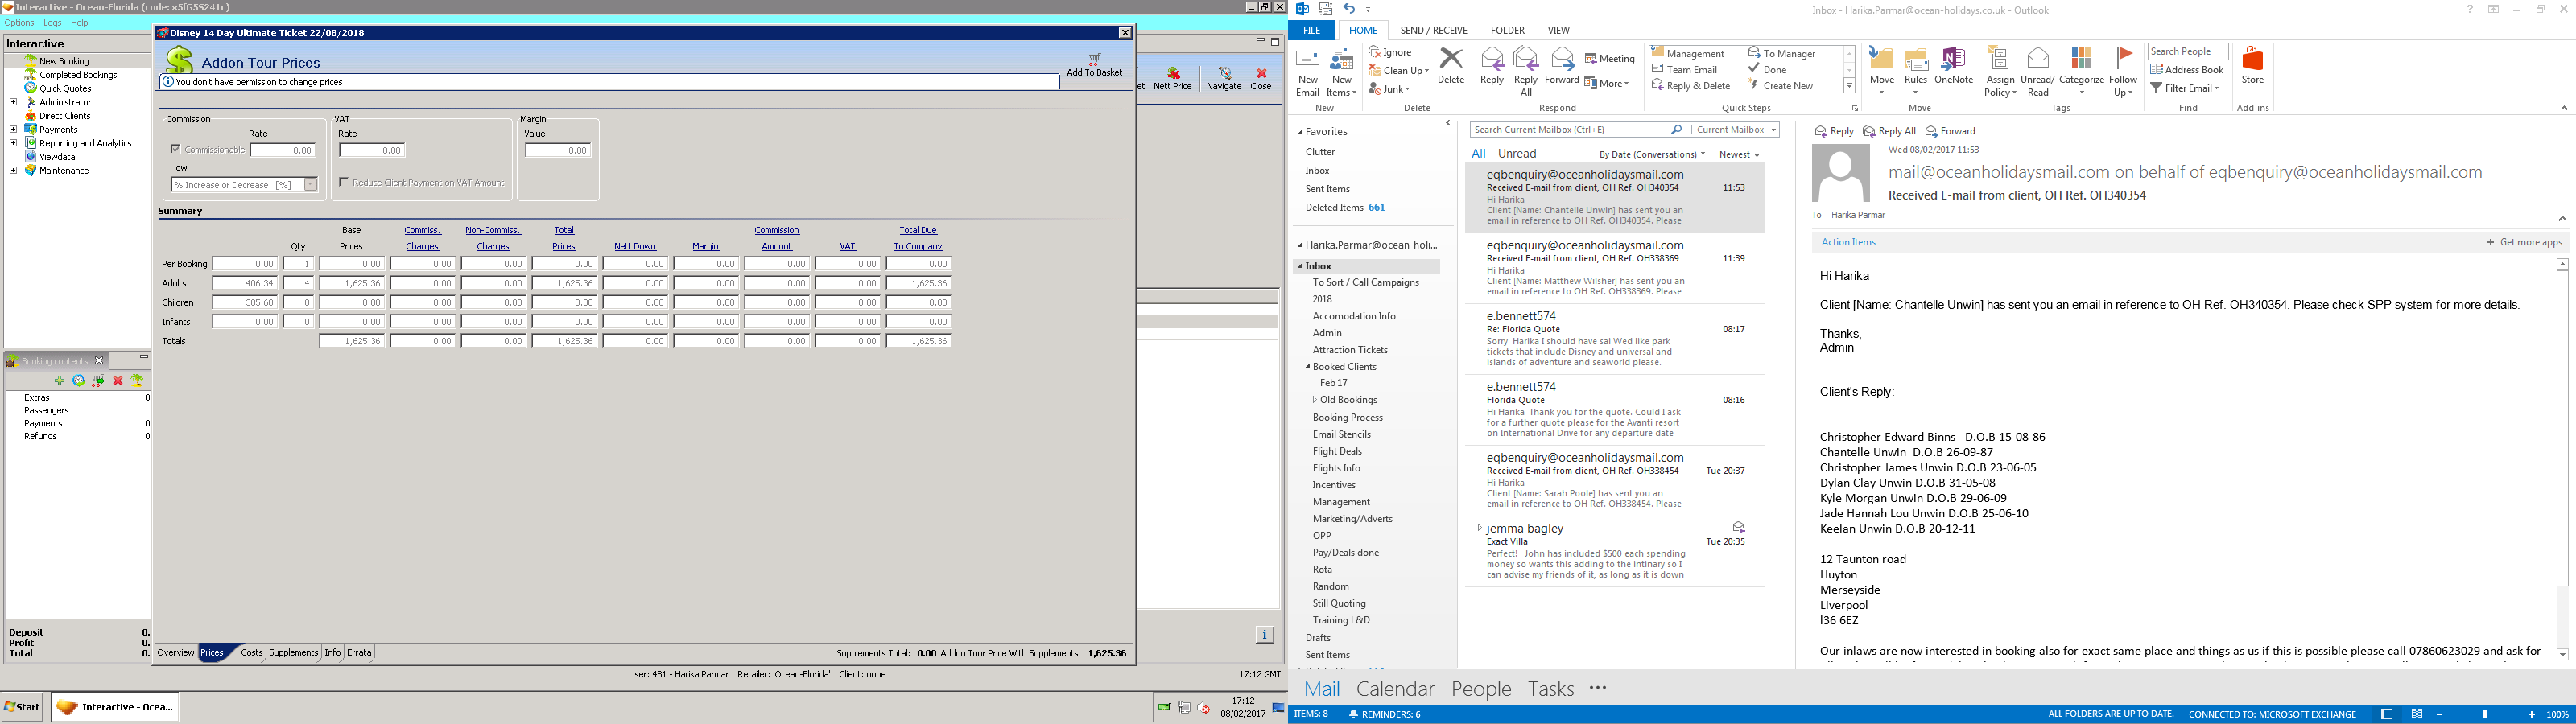Expand the Maintenance tree node
This screenshot has width=2576, height=724.
tap(13, 171)
